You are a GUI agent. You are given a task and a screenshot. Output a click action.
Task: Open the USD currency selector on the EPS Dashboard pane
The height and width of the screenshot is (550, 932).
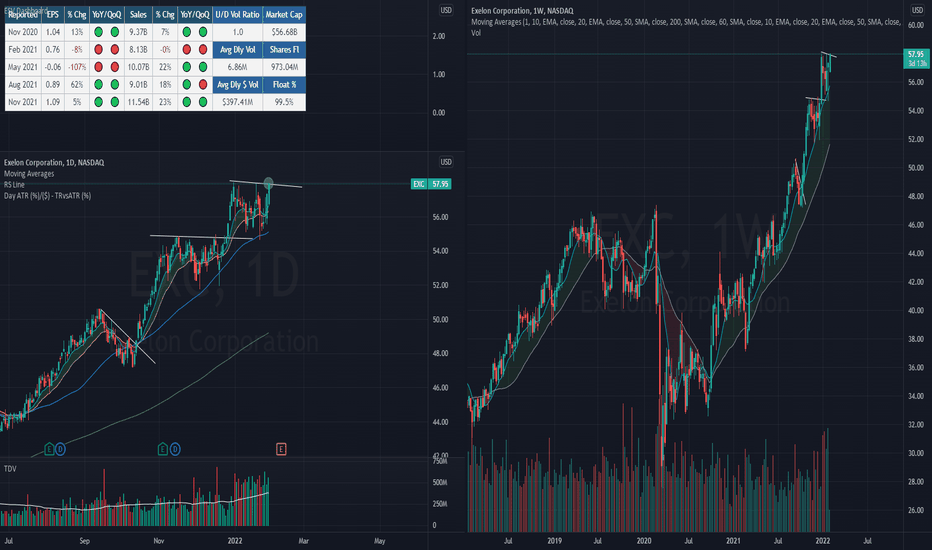[446, 10]
